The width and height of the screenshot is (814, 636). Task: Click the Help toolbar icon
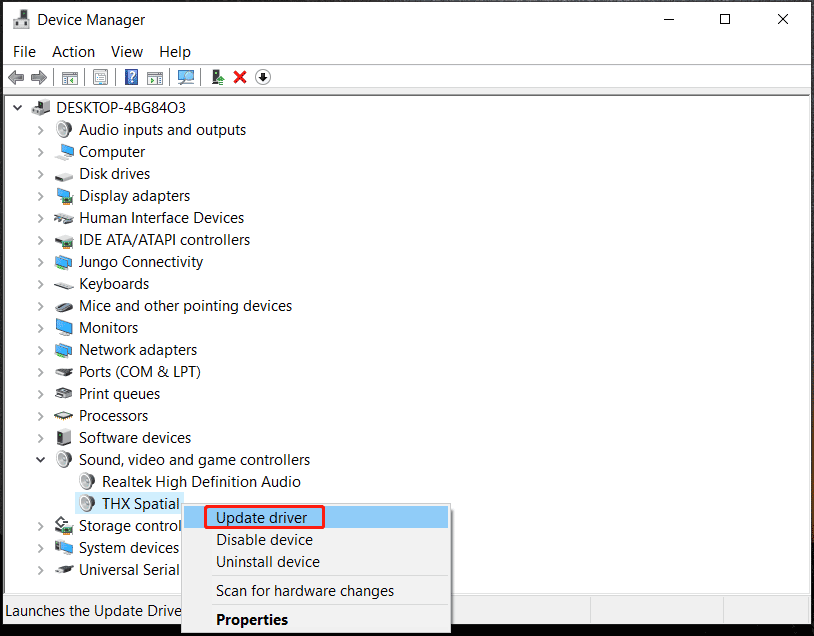point(130,77)
